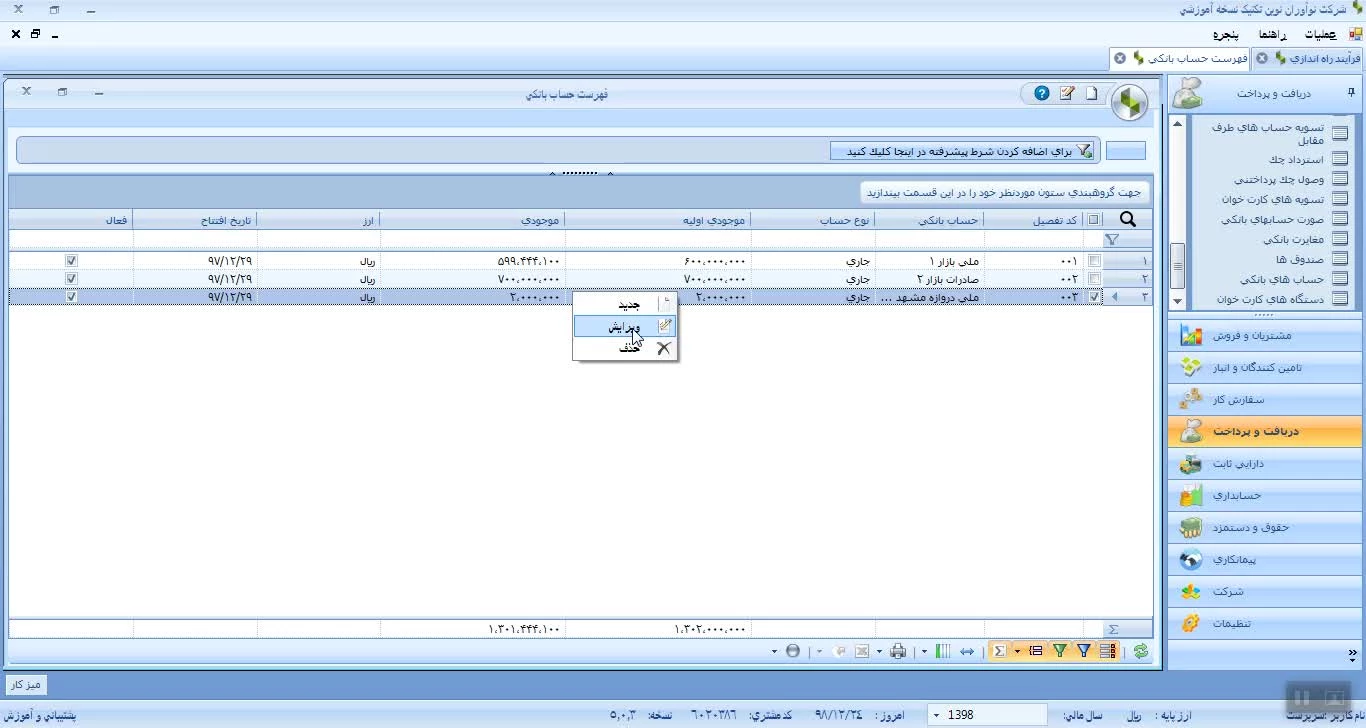Open صندوق ها in sidebar list
The width and height of the screenshot is (1366, 728).
pos(1311,259)
